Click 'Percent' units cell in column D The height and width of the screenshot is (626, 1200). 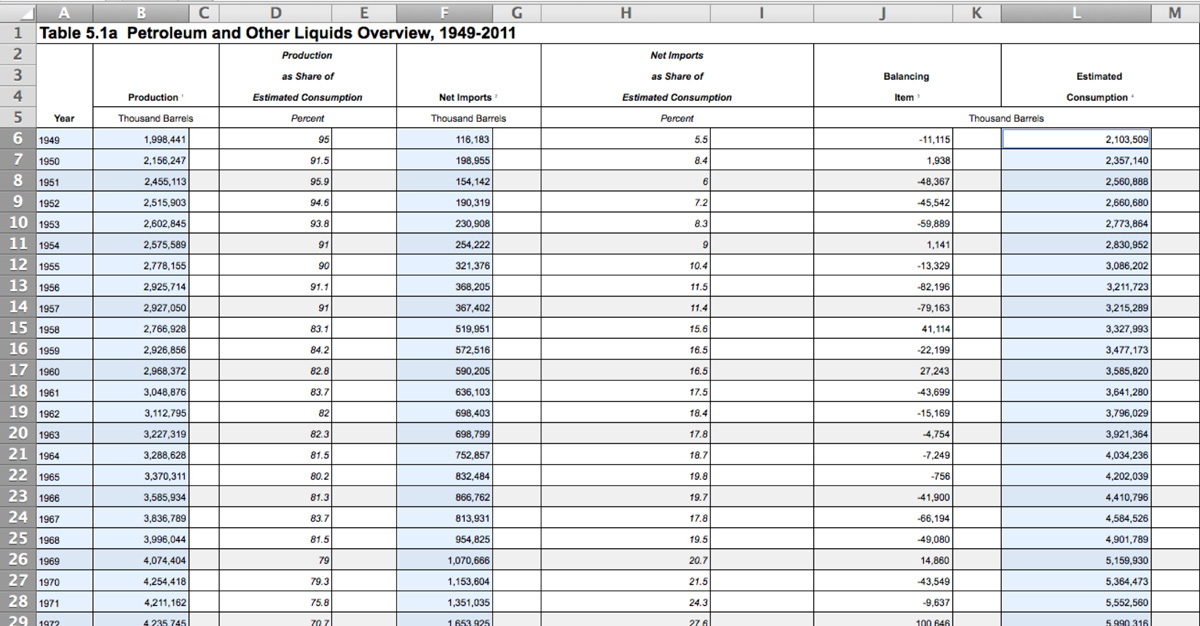[x=307, y=118]
